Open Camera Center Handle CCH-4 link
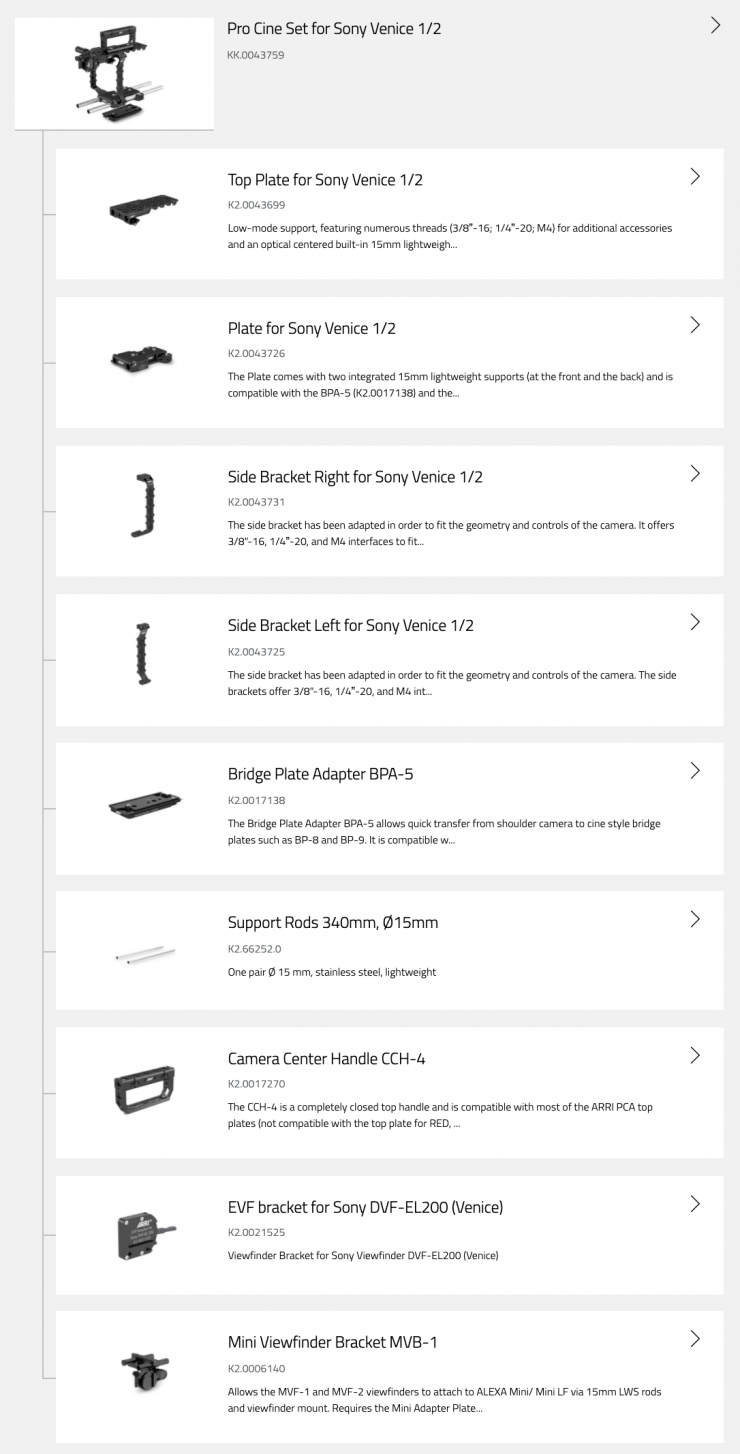740x1454 pixels. pos(326,1058)
